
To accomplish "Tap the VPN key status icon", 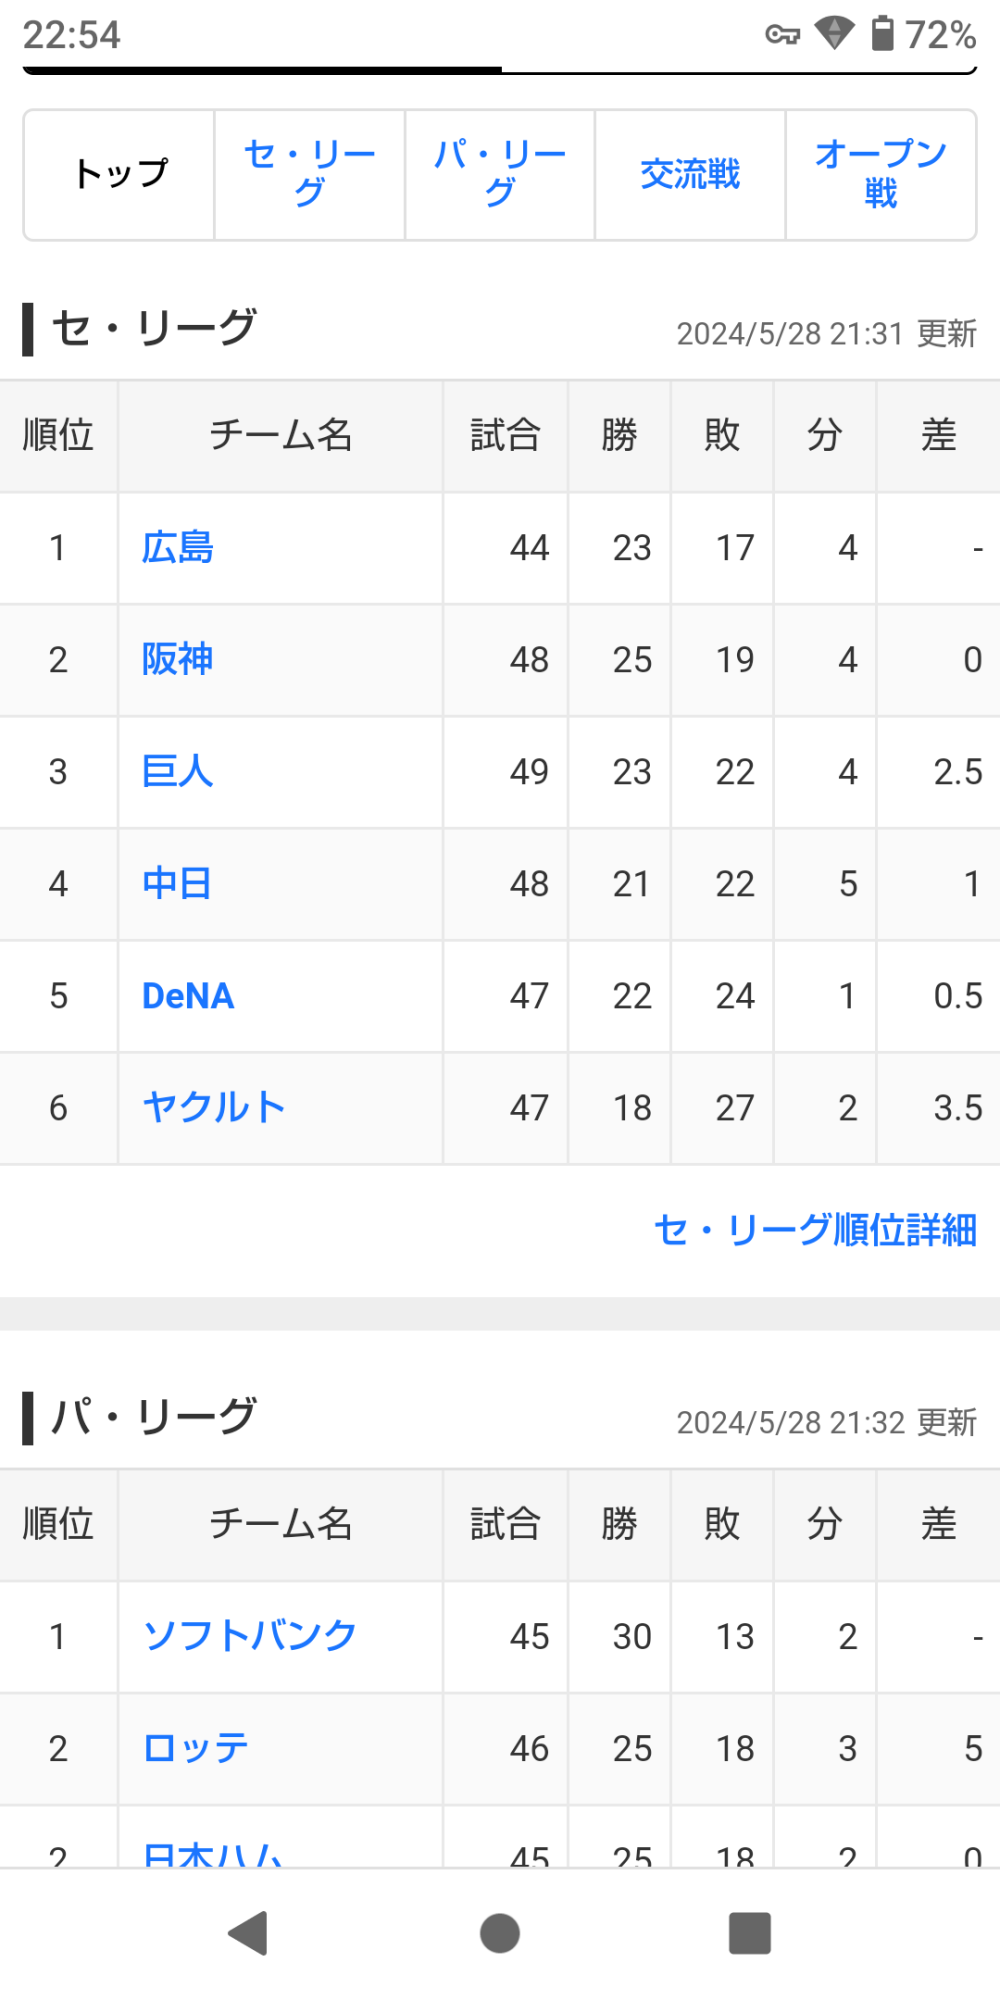I will coord(782,35).
